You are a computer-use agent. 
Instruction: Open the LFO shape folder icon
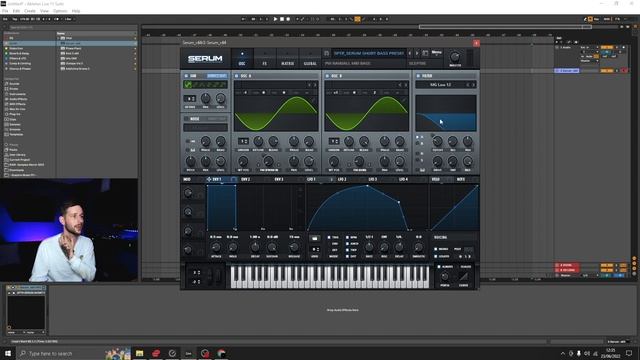pyautogui.click(x=314, y=238)
